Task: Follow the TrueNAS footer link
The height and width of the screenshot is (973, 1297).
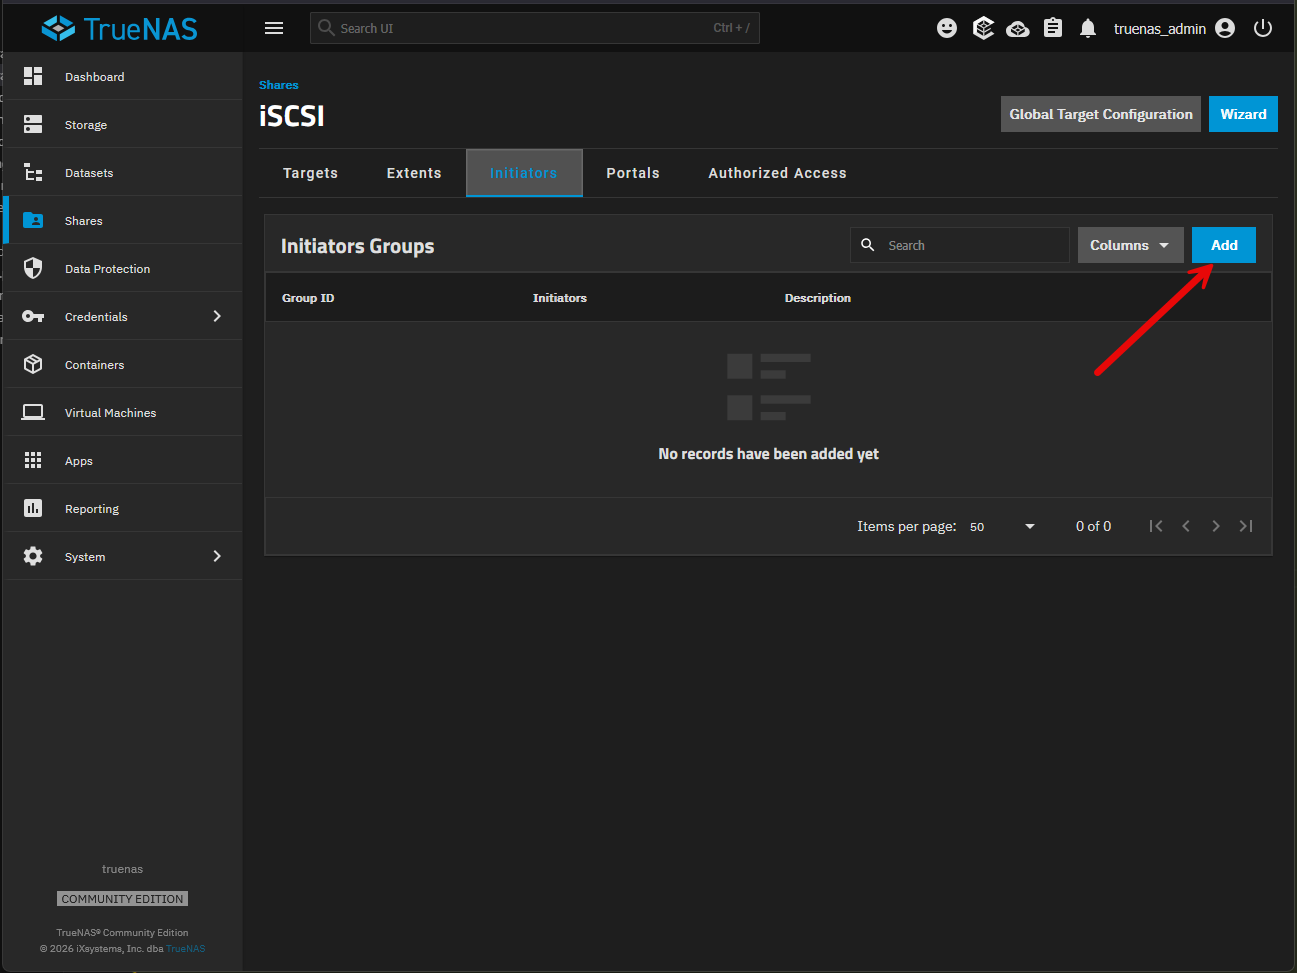Action: 186,949
